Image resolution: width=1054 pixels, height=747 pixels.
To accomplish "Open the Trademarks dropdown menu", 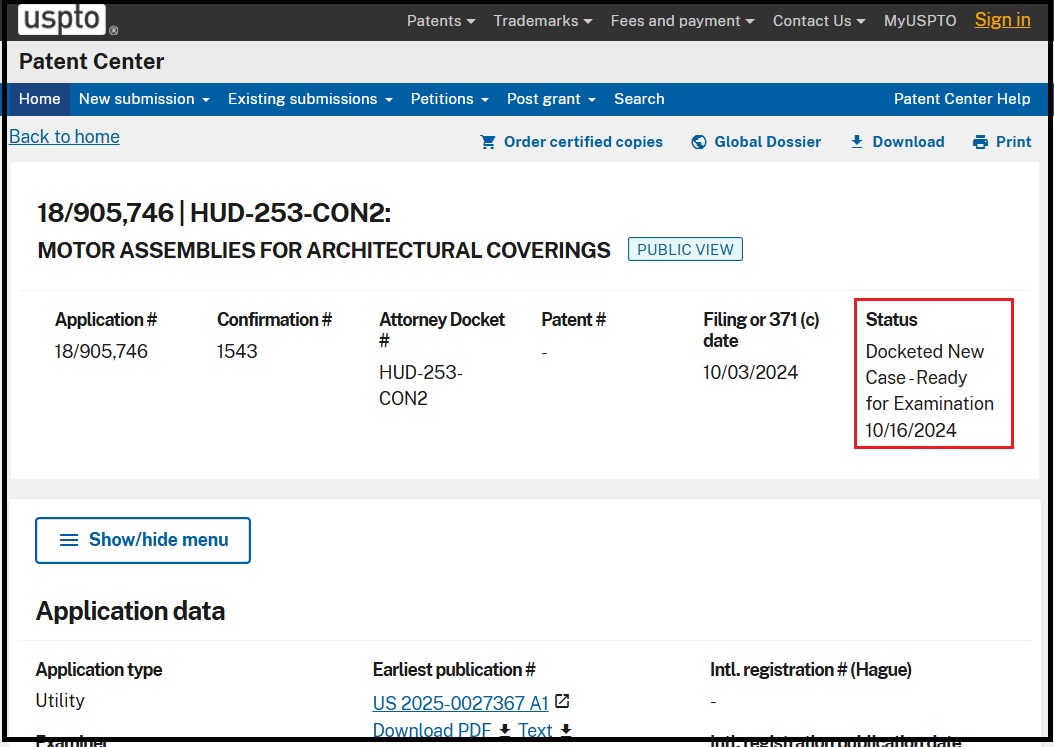I will pyautogui.click(x=543, y=21).
